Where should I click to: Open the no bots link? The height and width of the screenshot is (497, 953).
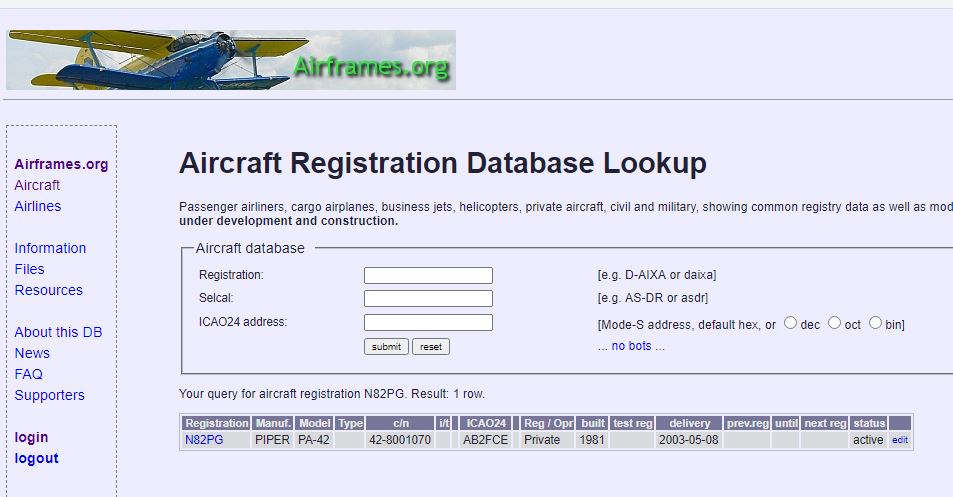(631, 346)
